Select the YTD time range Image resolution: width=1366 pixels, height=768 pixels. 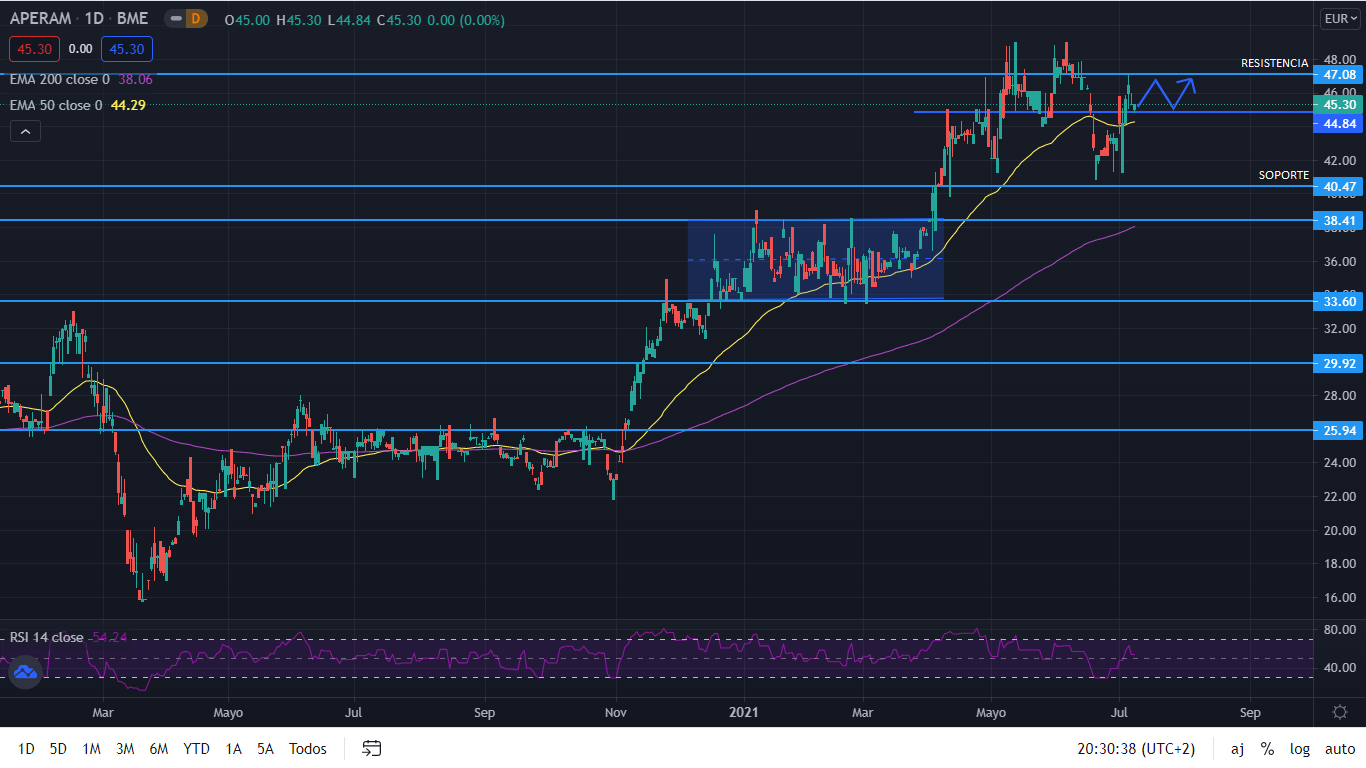pos(196,749)
